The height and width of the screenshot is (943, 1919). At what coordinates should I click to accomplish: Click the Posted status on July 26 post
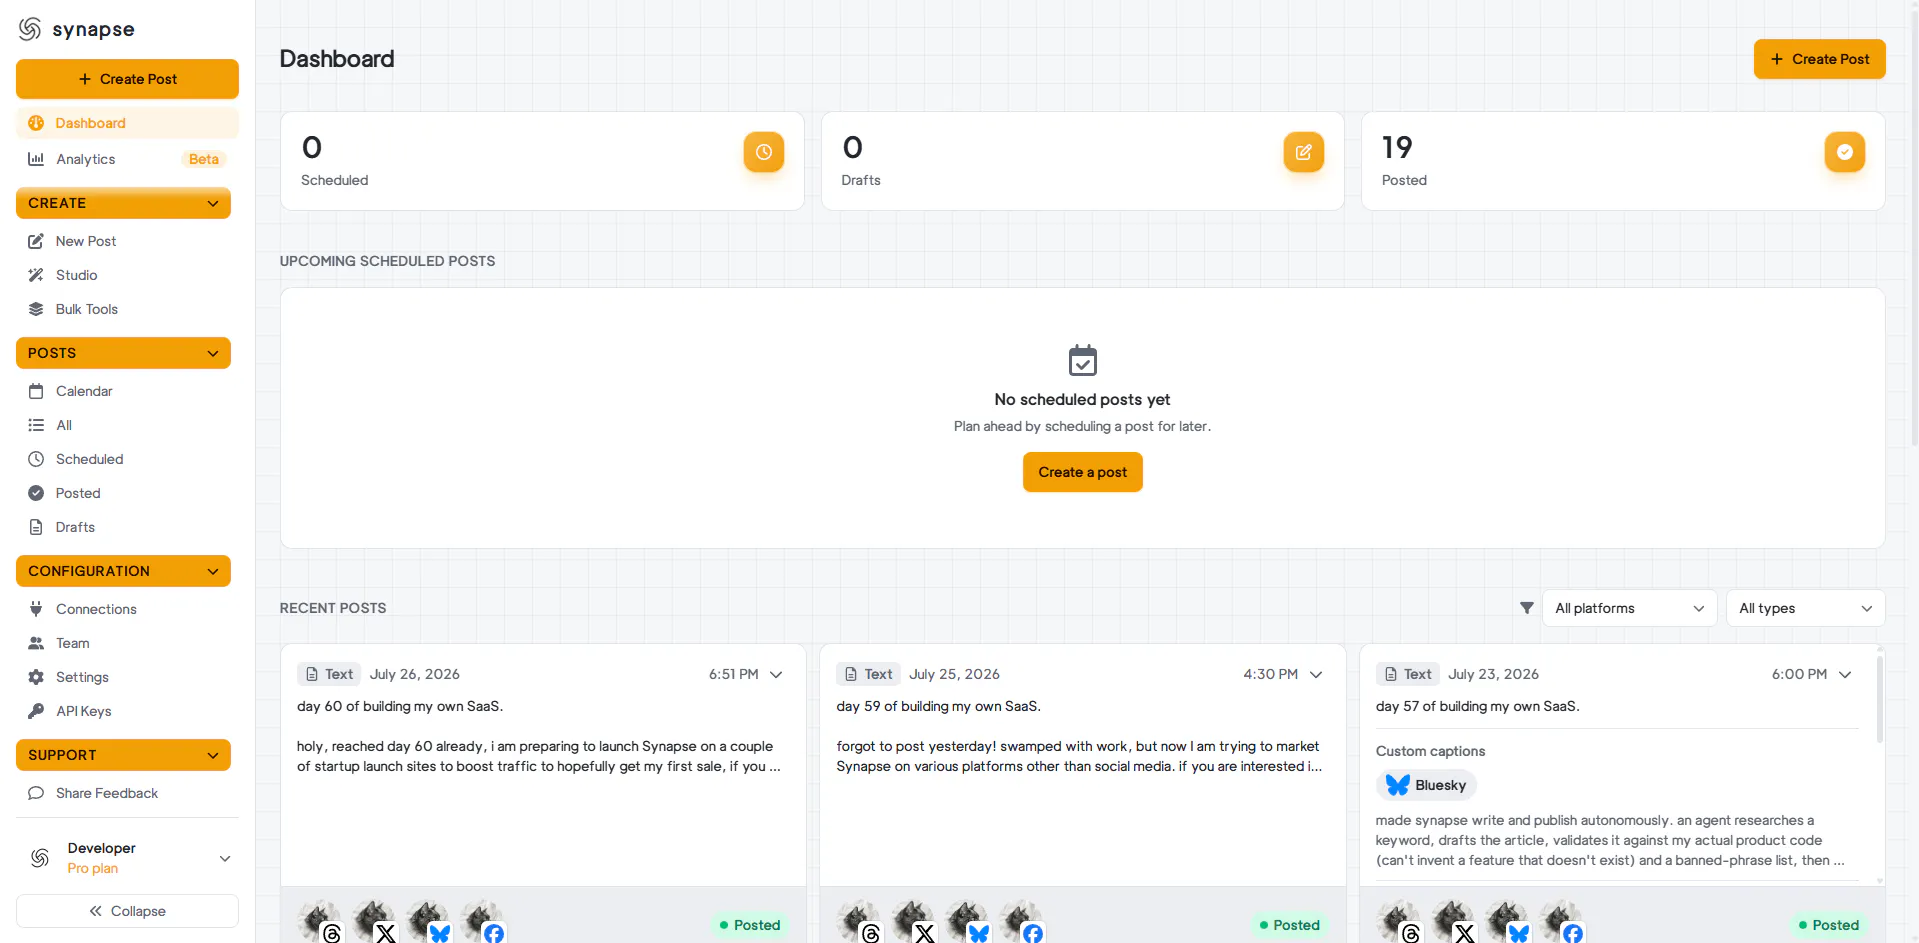click(x=750, y=925)
